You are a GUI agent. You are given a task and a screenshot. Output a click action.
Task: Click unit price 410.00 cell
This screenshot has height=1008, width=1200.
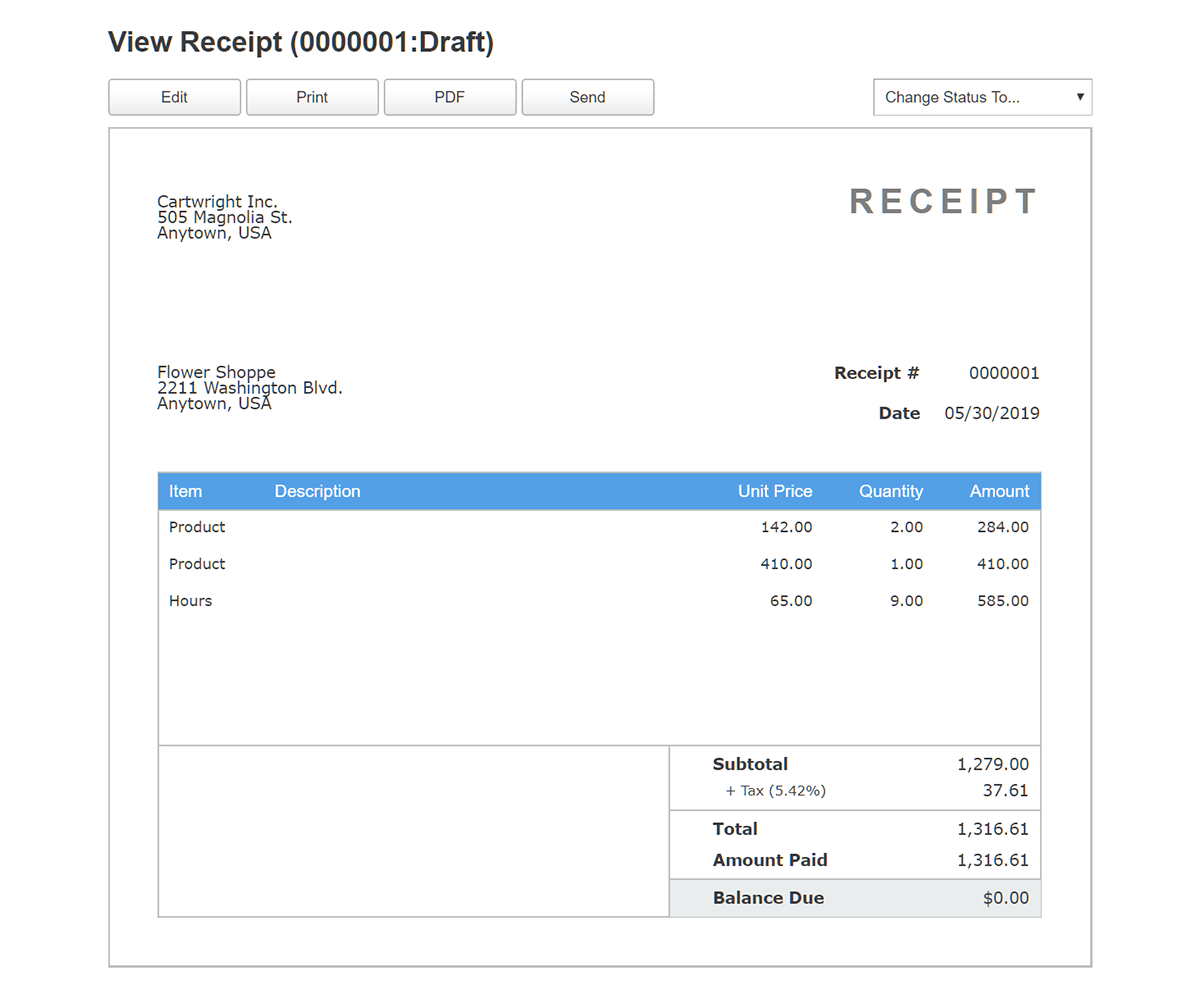(x=786, y=564)
